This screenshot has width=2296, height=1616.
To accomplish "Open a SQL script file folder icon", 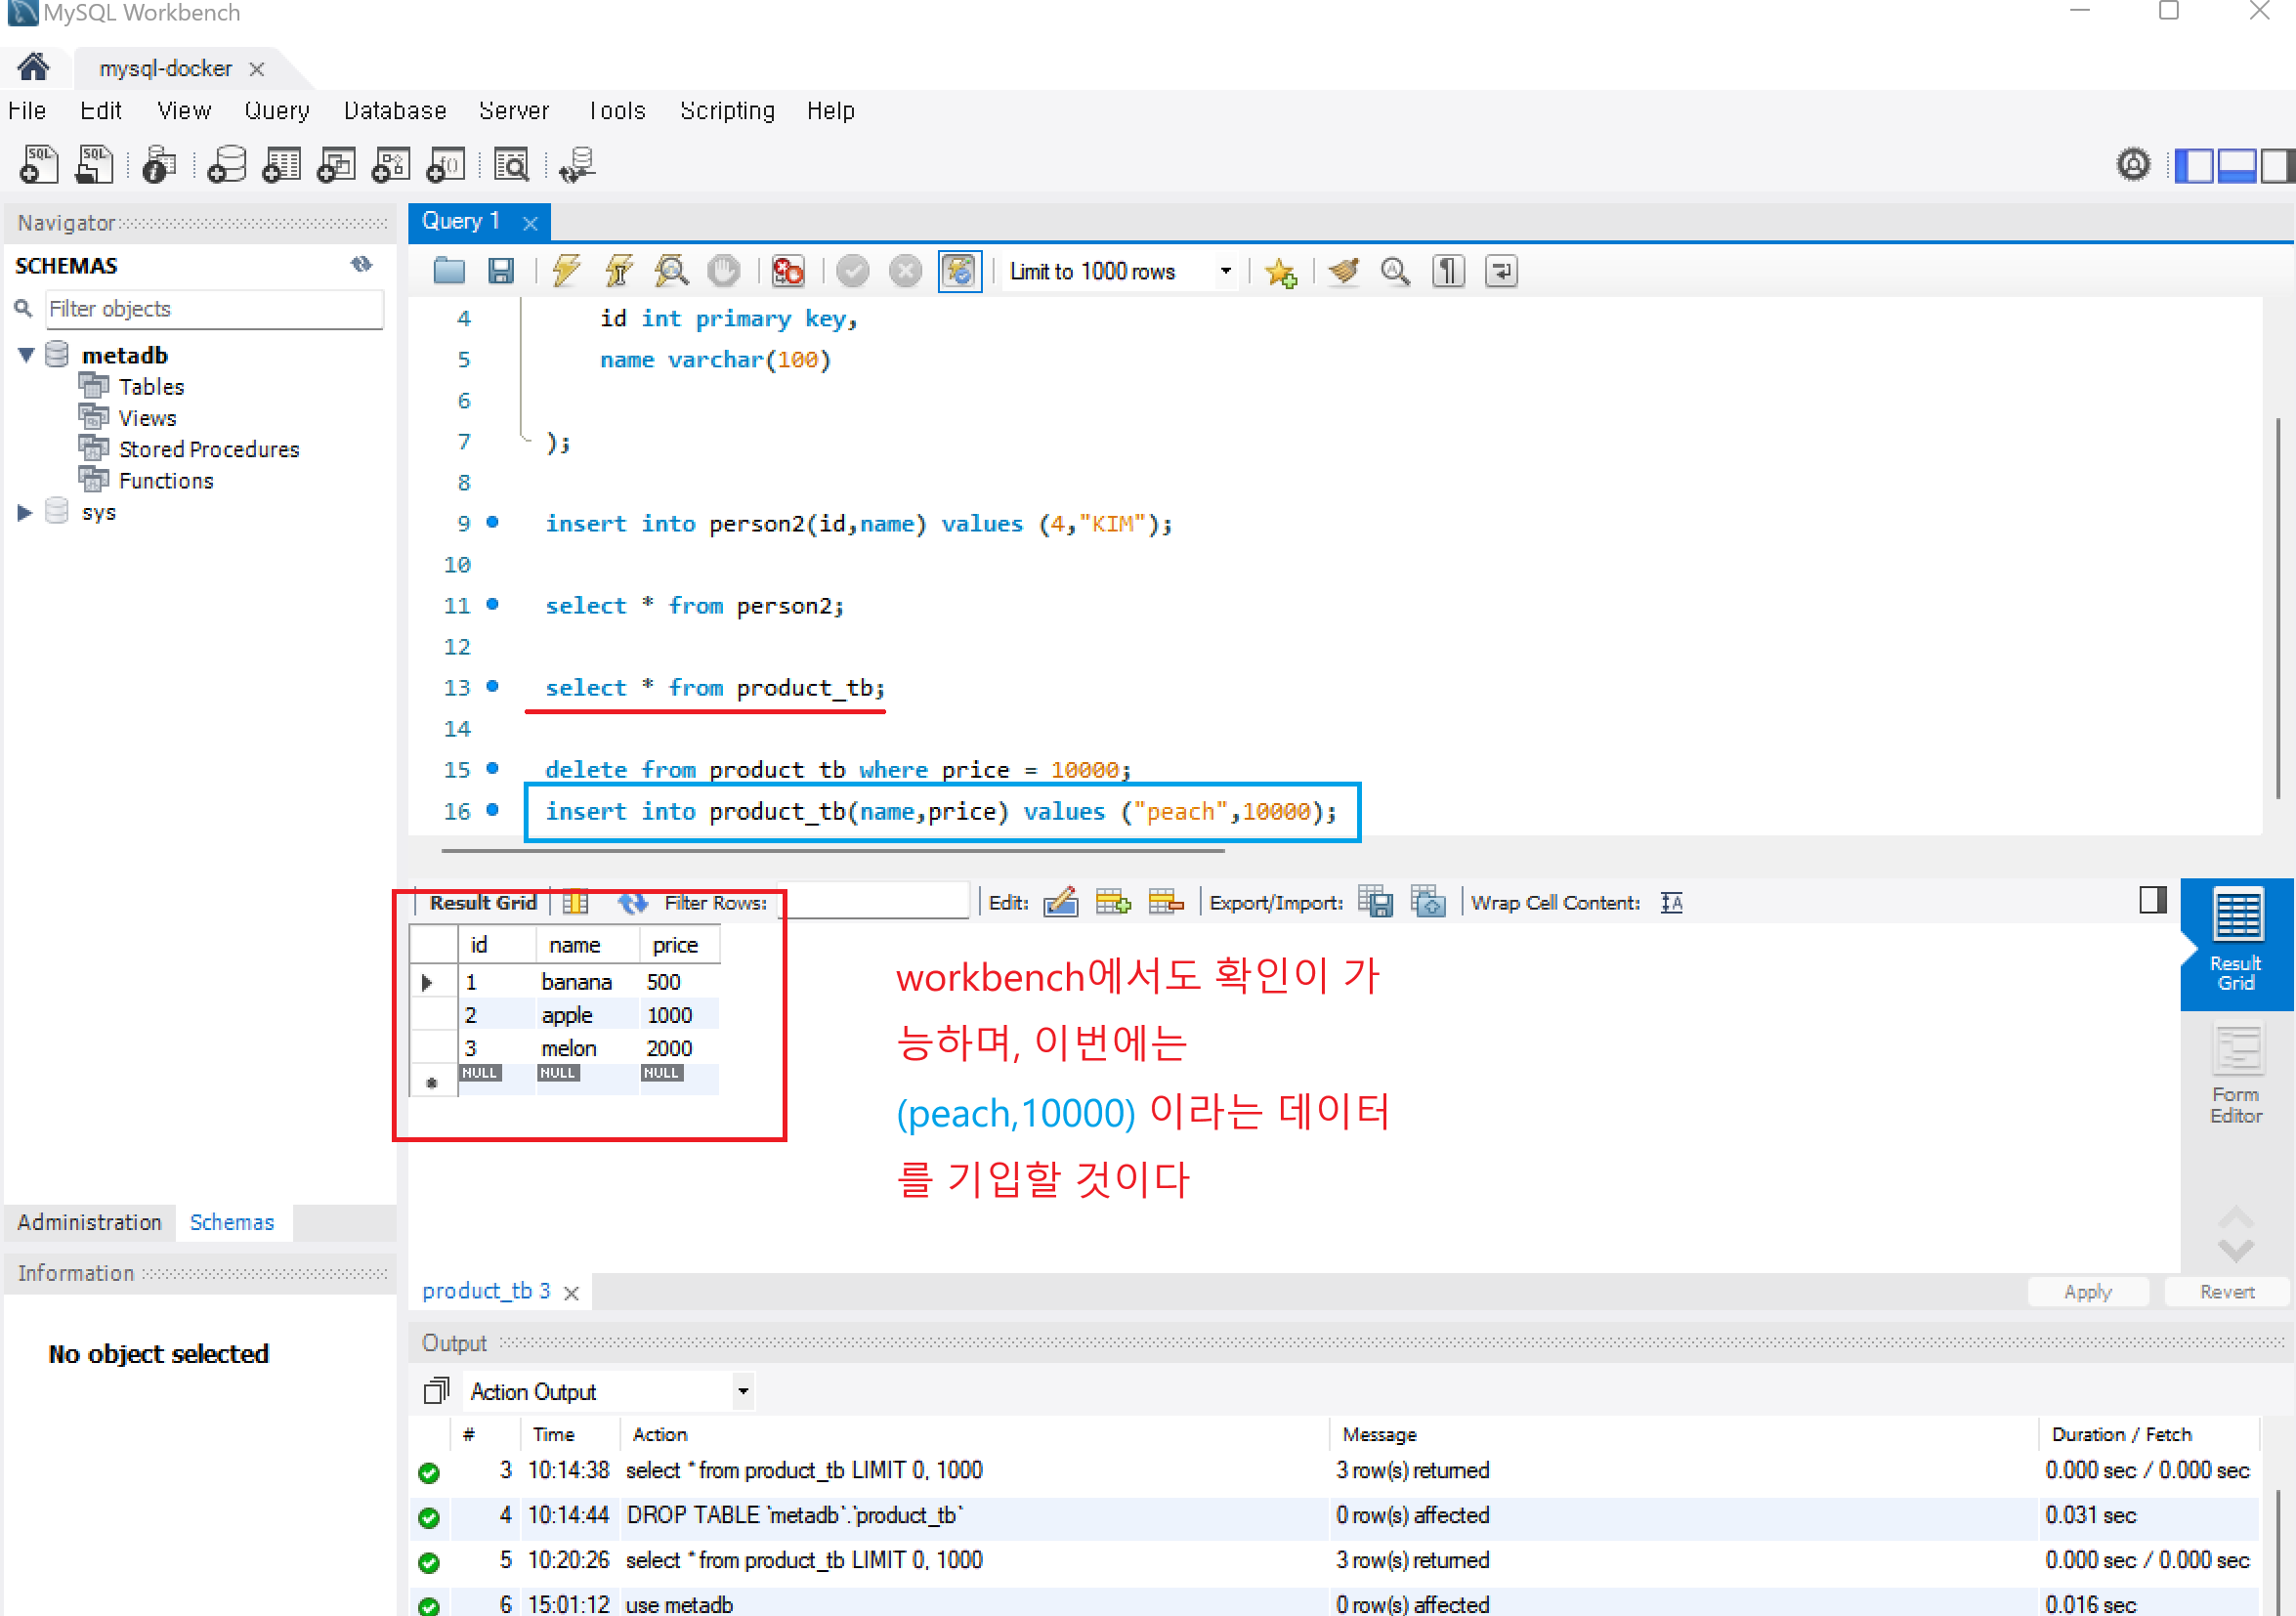I will click(x=449, y=271).
